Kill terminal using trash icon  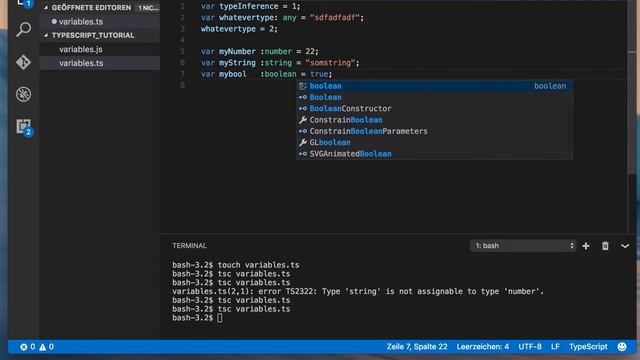[605, 246]
